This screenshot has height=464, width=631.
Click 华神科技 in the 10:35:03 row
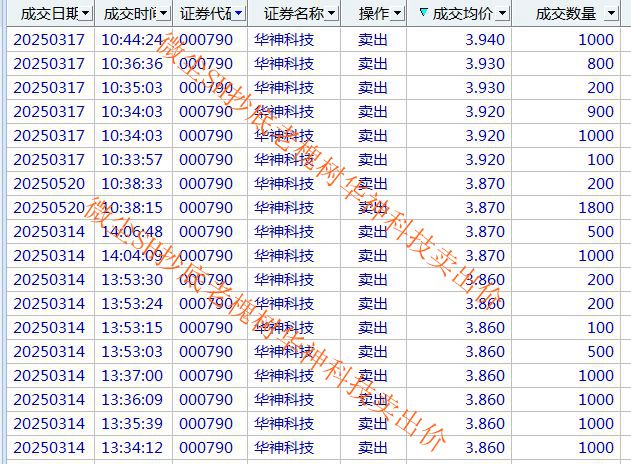(284, 88)
